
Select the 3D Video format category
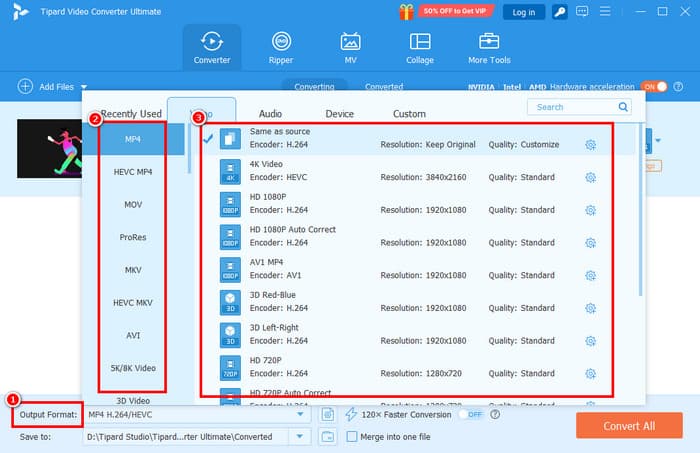133,400
